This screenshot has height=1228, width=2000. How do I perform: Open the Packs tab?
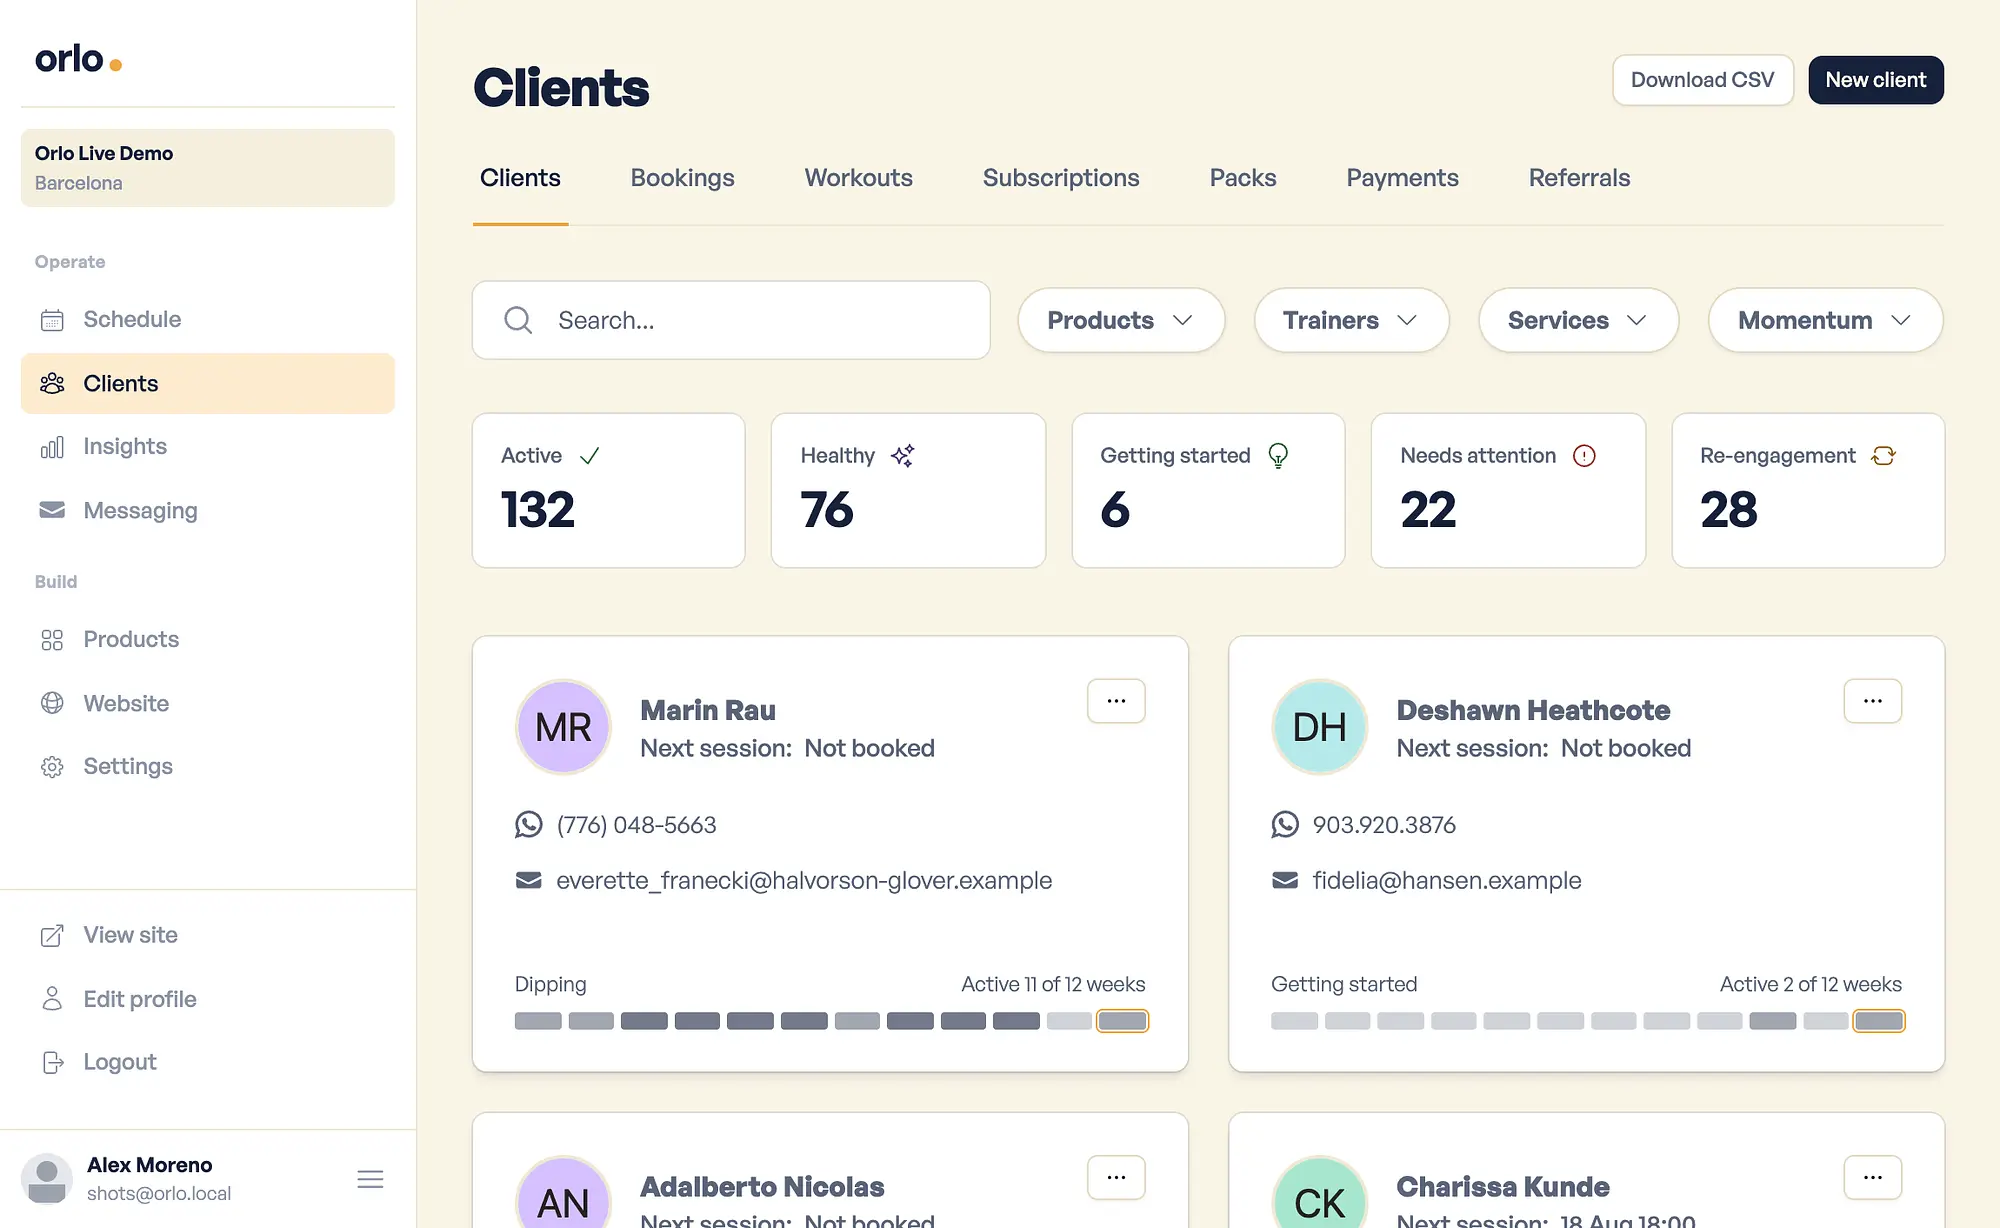pyautogui.click(x=1243, y=178)
